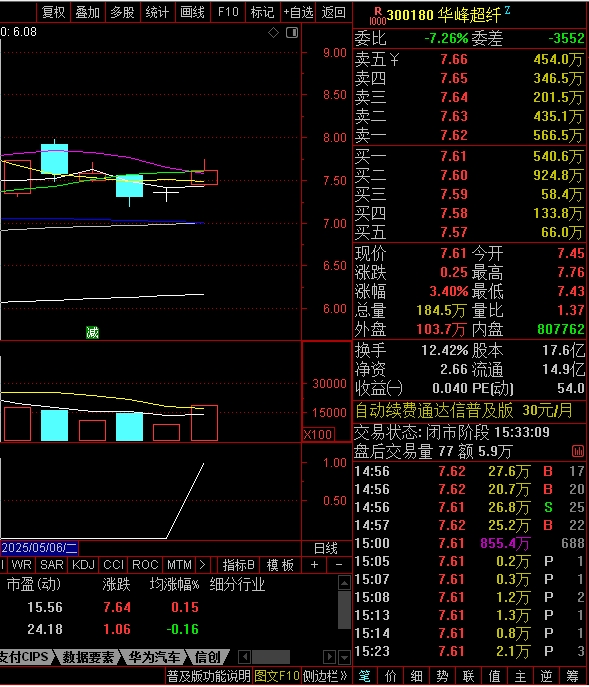
Task: Click the green 减 marker on chart
Action: (92, 333)
